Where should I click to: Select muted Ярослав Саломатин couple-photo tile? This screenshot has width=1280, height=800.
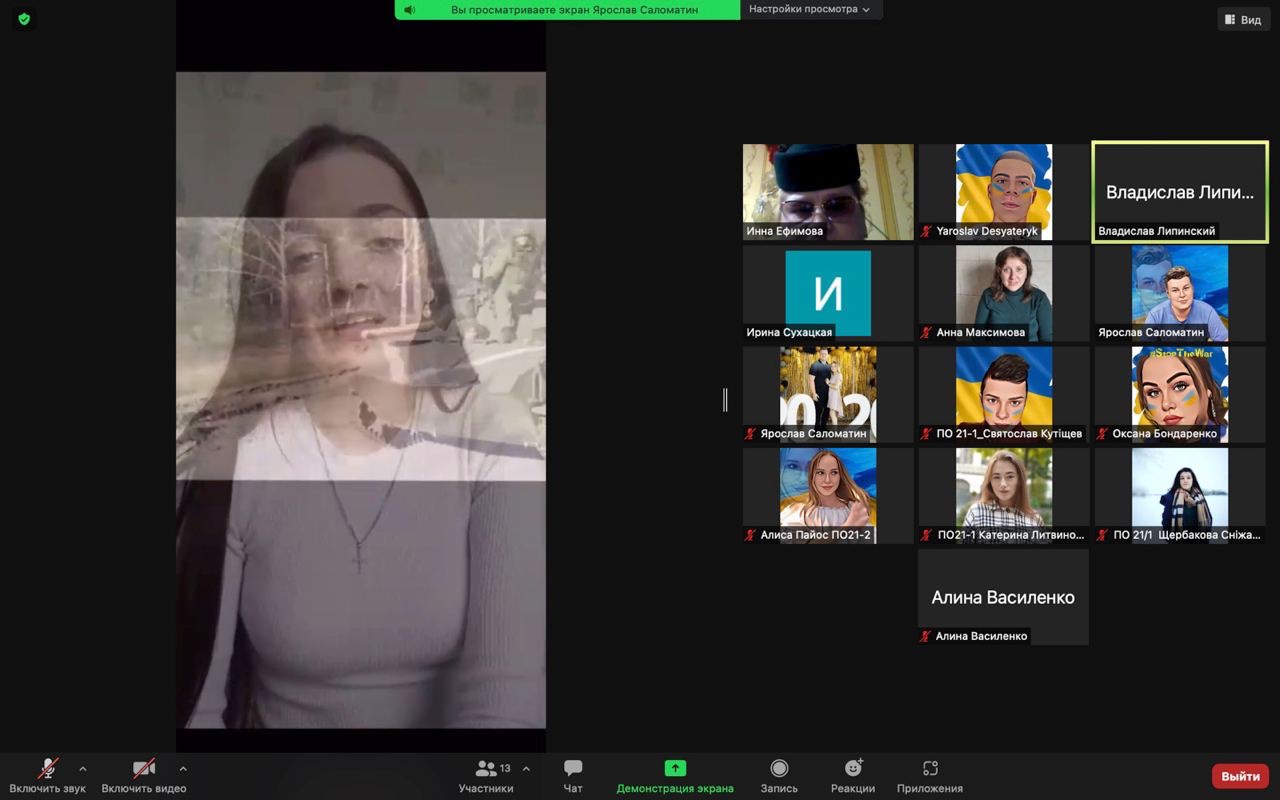pos(828,394)
